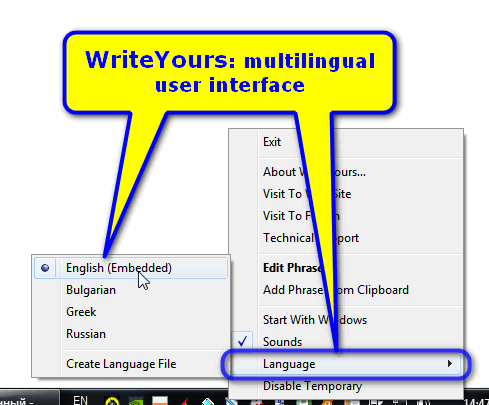Click the yellow round tray icon

coord(112,400)
